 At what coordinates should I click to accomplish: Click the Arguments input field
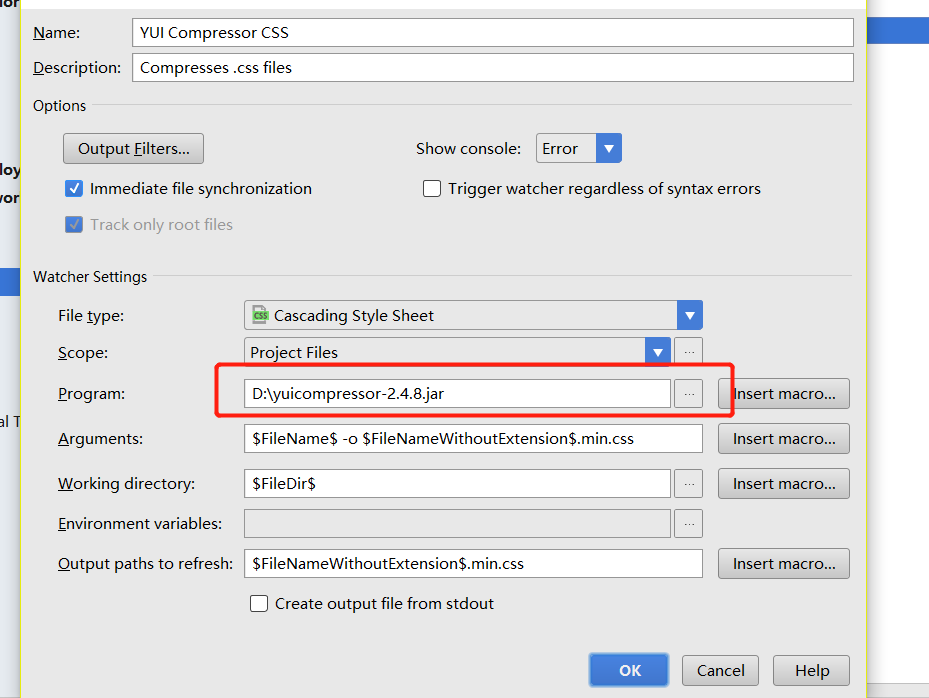click(x=473, y=438)
